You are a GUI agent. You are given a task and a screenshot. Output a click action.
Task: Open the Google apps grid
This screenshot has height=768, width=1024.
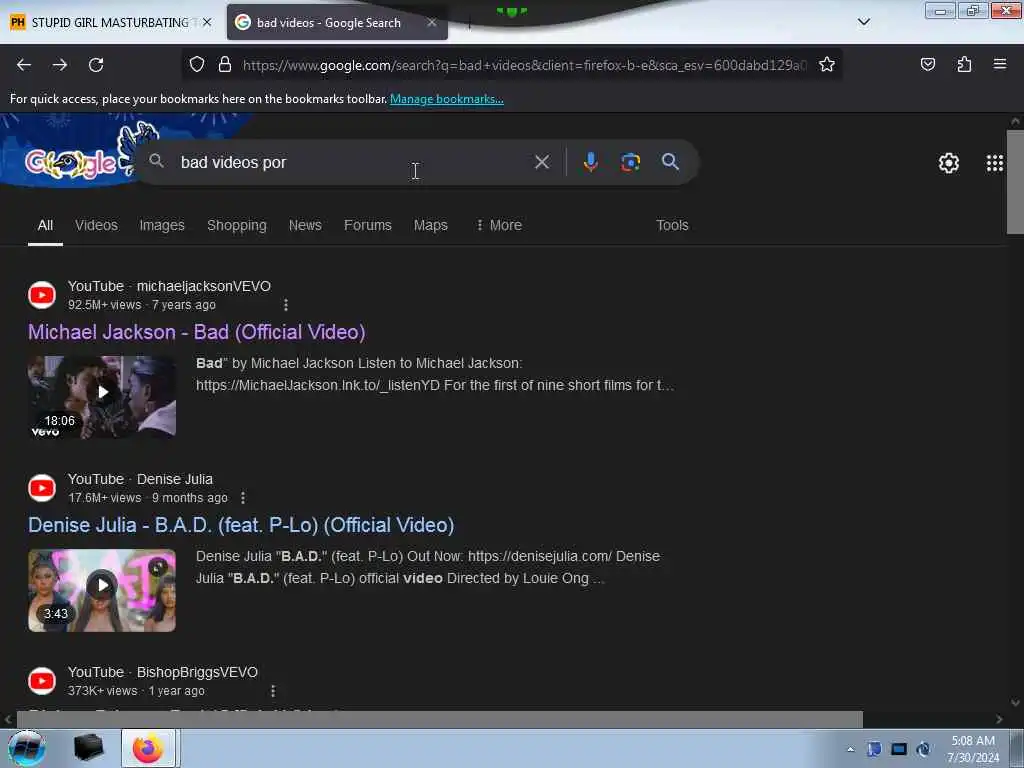[x=995, y=163]
